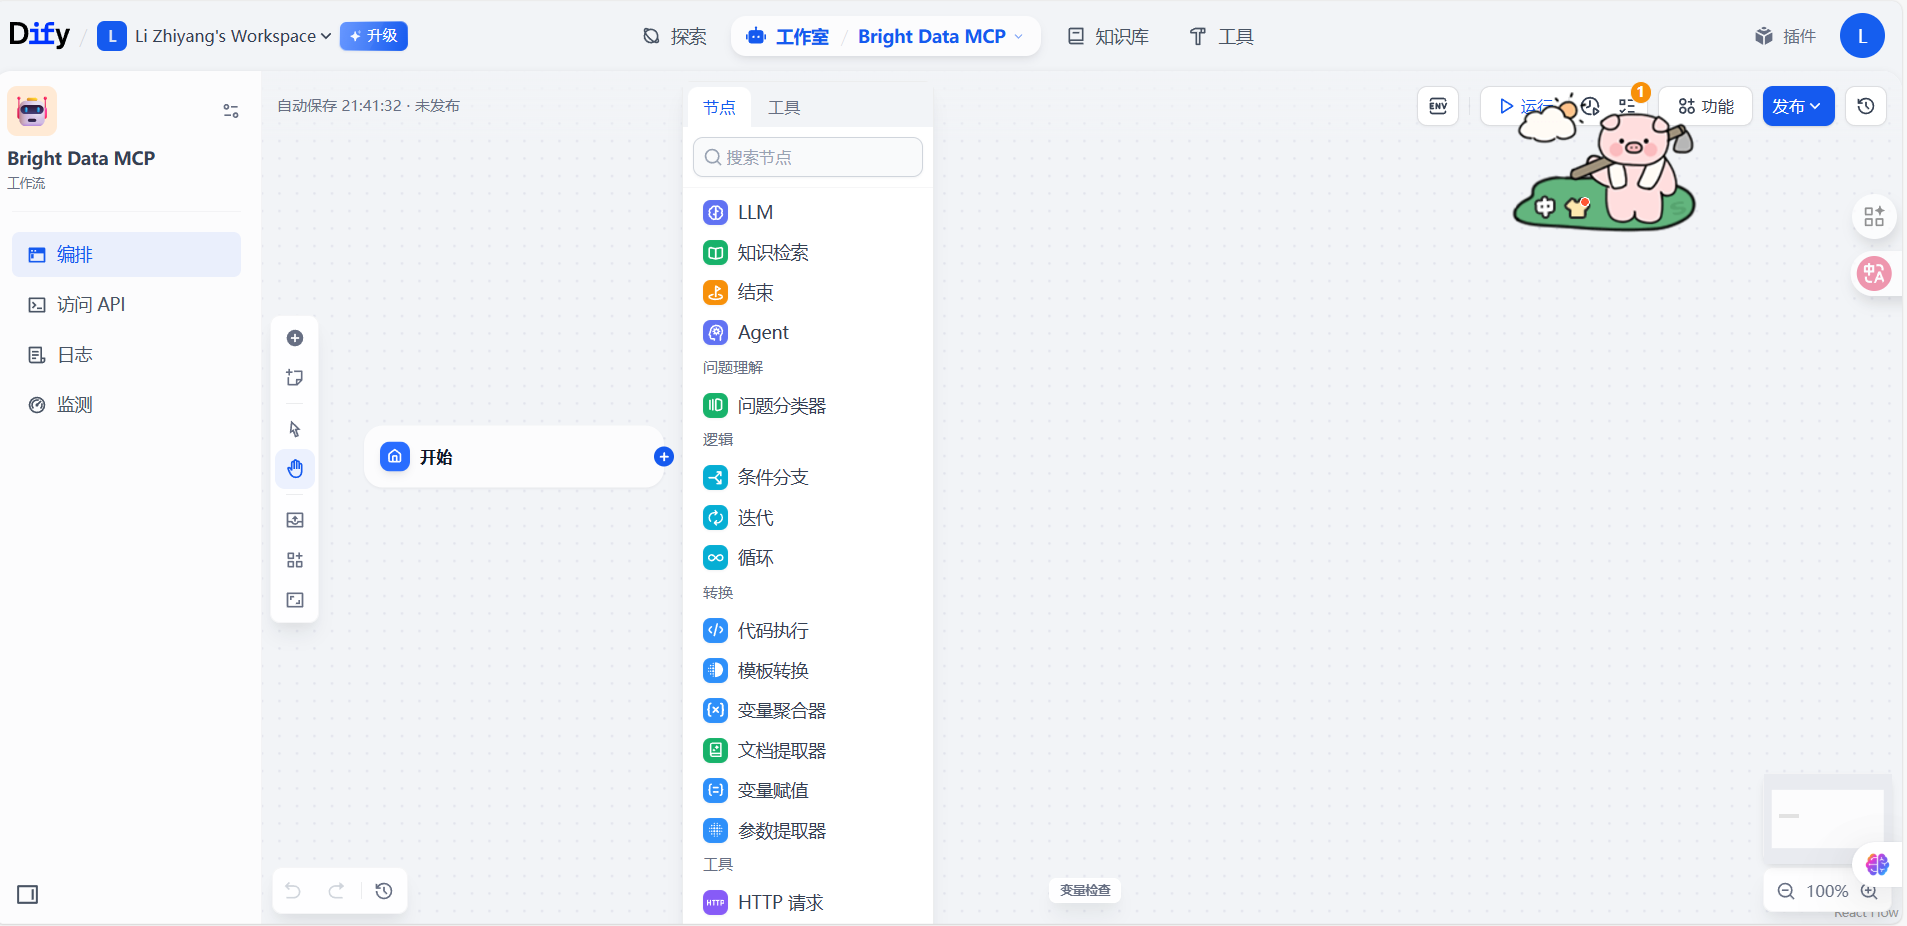Image resolution: width=1907 pixels, height=926 pixels.
Task: Go to the 工作室 studio page
Action: tap(788, 37)
